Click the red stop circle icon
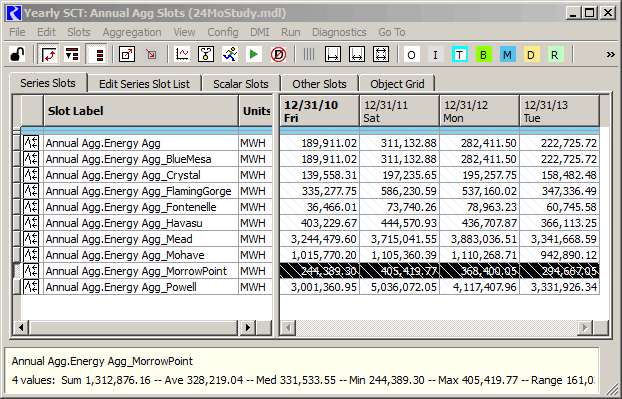The image size is (622, 399). point(278,54)
